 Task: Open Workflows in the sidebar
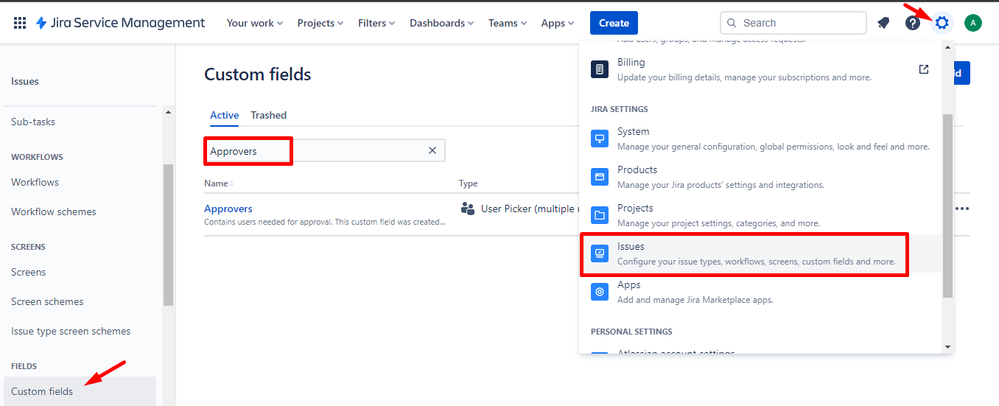pyautogui.click(x=35, y=182)
